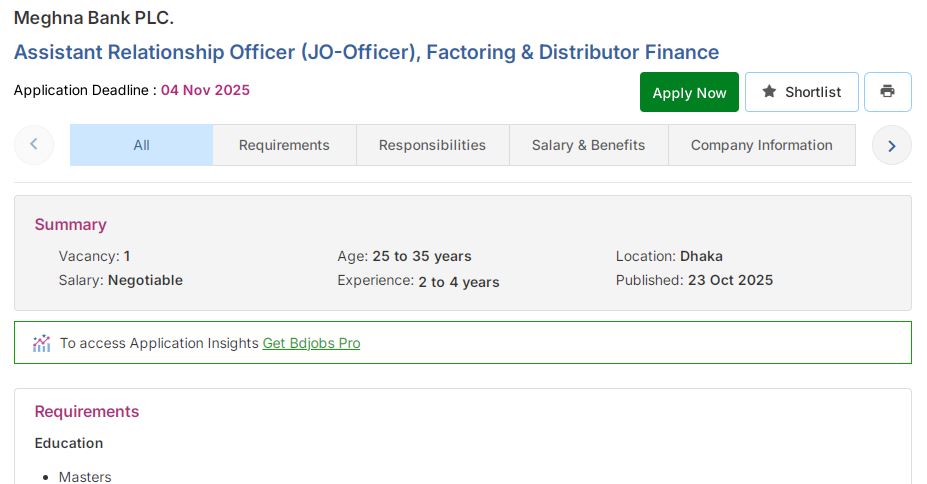Click the 04 Nov 2025 deadline date
The height and width of the screenshot is (484, 927).
[x=205, y=90]
